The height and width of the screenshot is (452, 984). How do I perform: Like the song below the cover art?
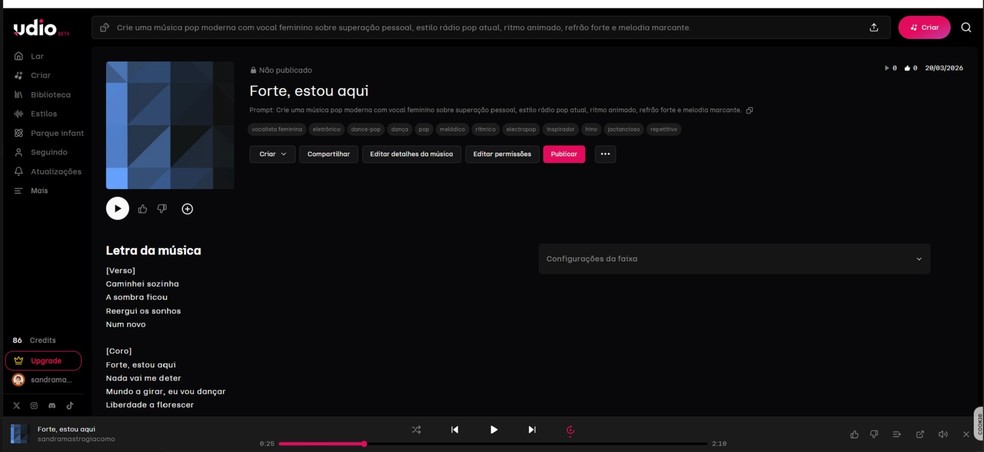142,208
